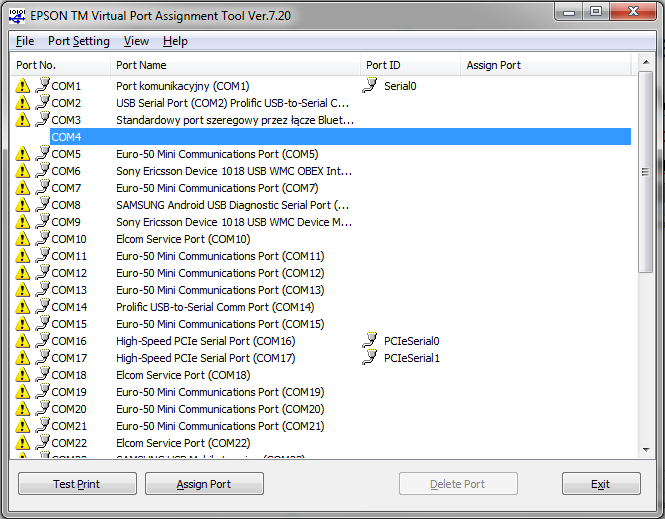Select 'Euro-50 Mini Communications Port (COM5)' entry
The height and width of the screenshot is (519, 665).
pos(217,154)
